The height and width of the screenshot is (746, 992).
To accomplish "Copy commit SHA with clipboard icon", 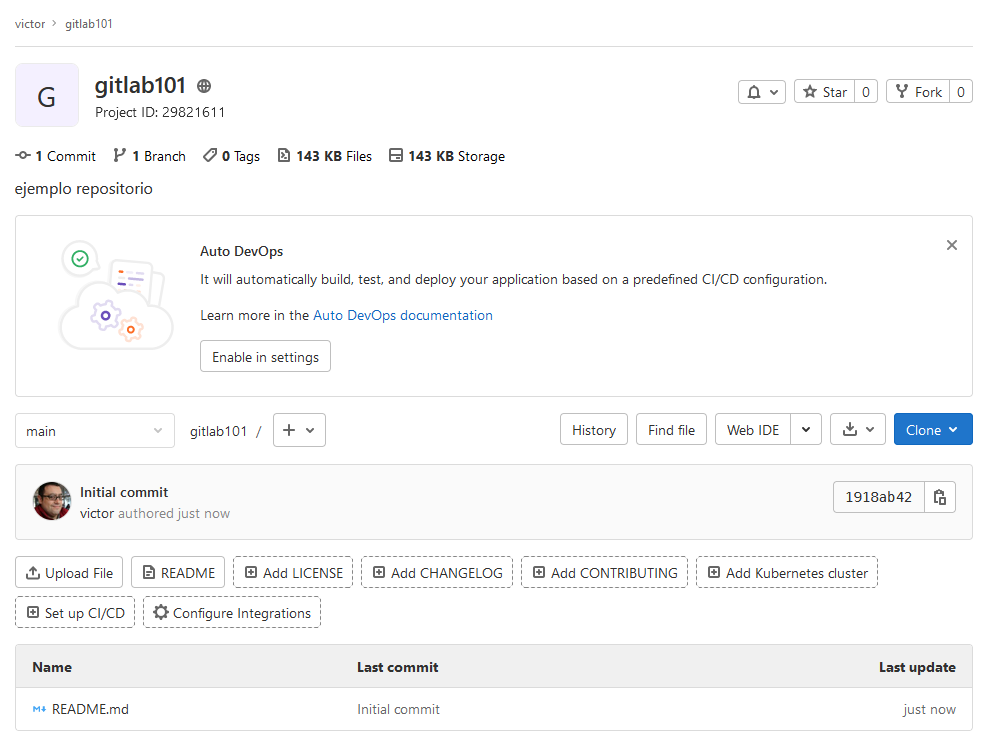I will click(x=939, y=497).
